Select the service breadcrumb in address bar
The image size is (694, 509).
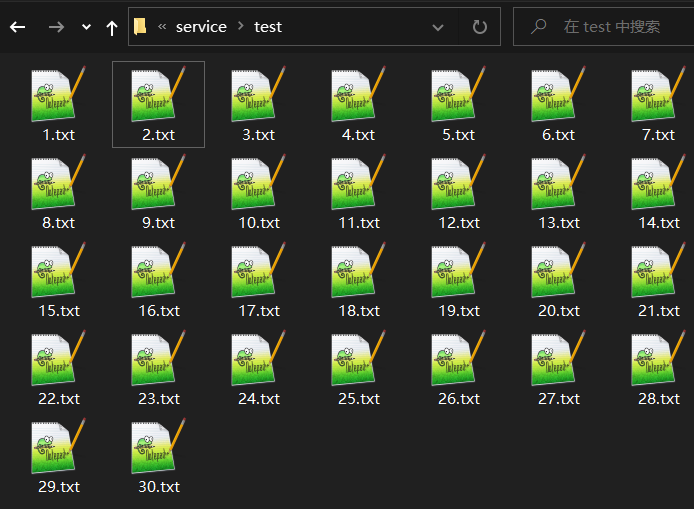click(x=201, y=27)
